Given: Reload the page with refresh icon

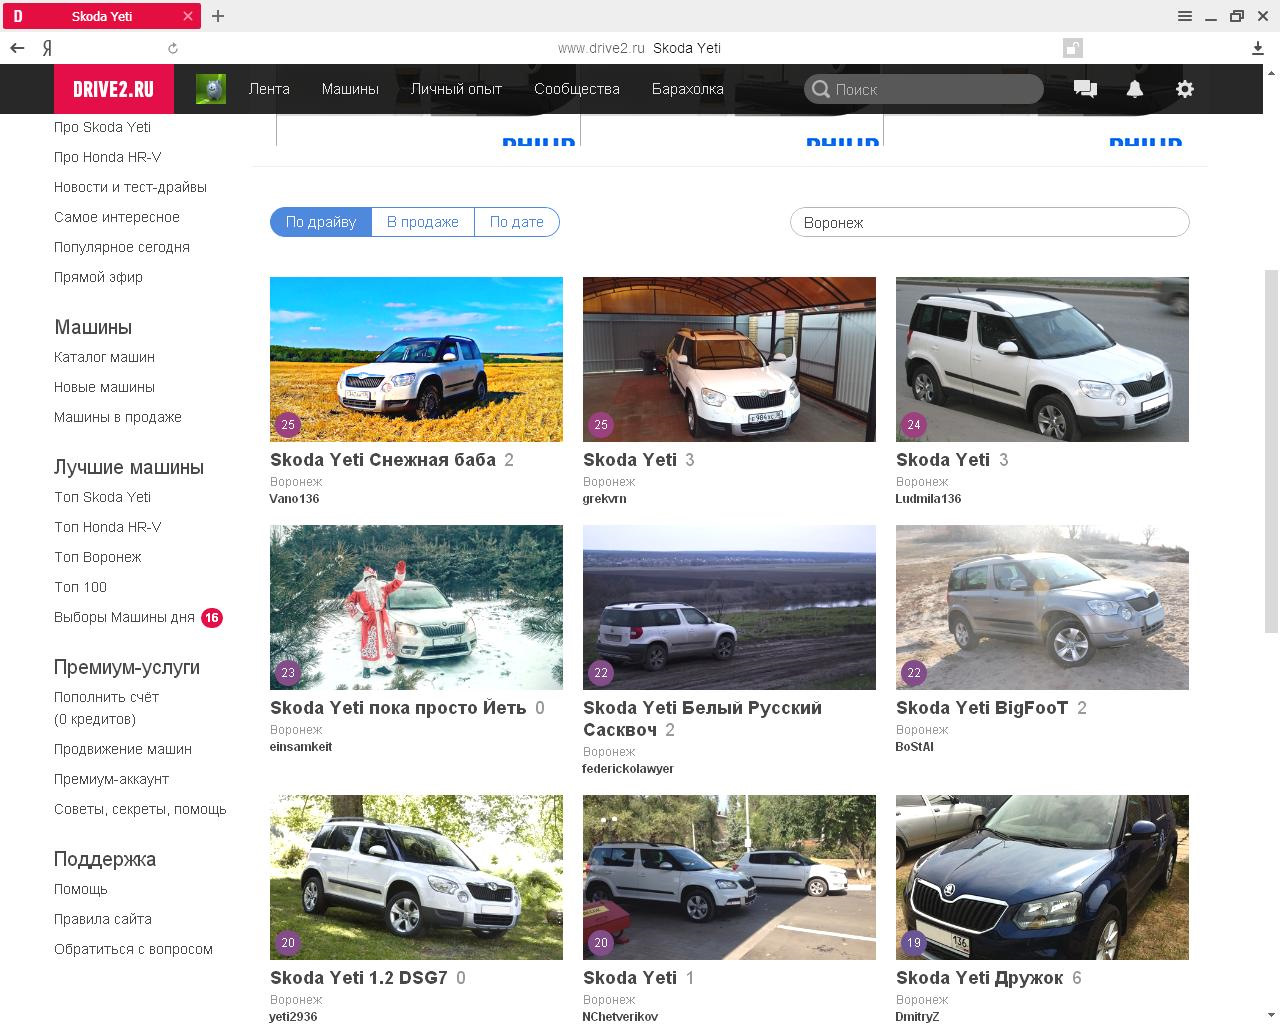Looking at the screenshot, I should pyautogui.click(x=173, y=48).
